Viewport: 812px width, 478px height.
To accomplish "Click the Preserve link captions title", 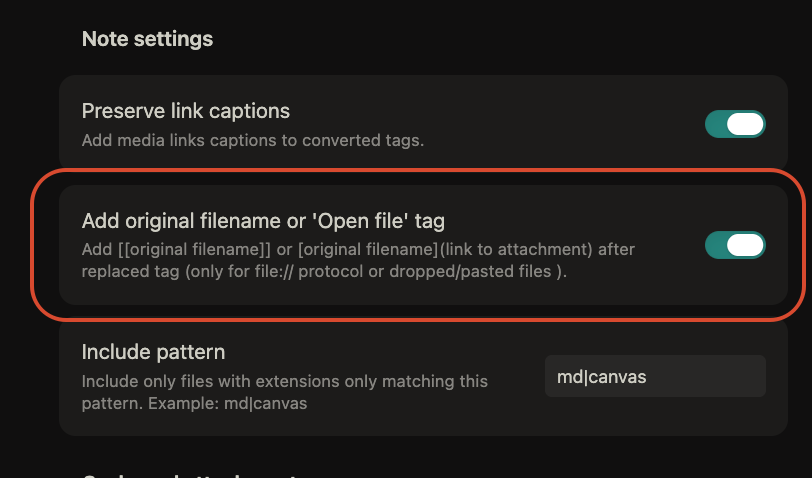I will coord(185,110).
